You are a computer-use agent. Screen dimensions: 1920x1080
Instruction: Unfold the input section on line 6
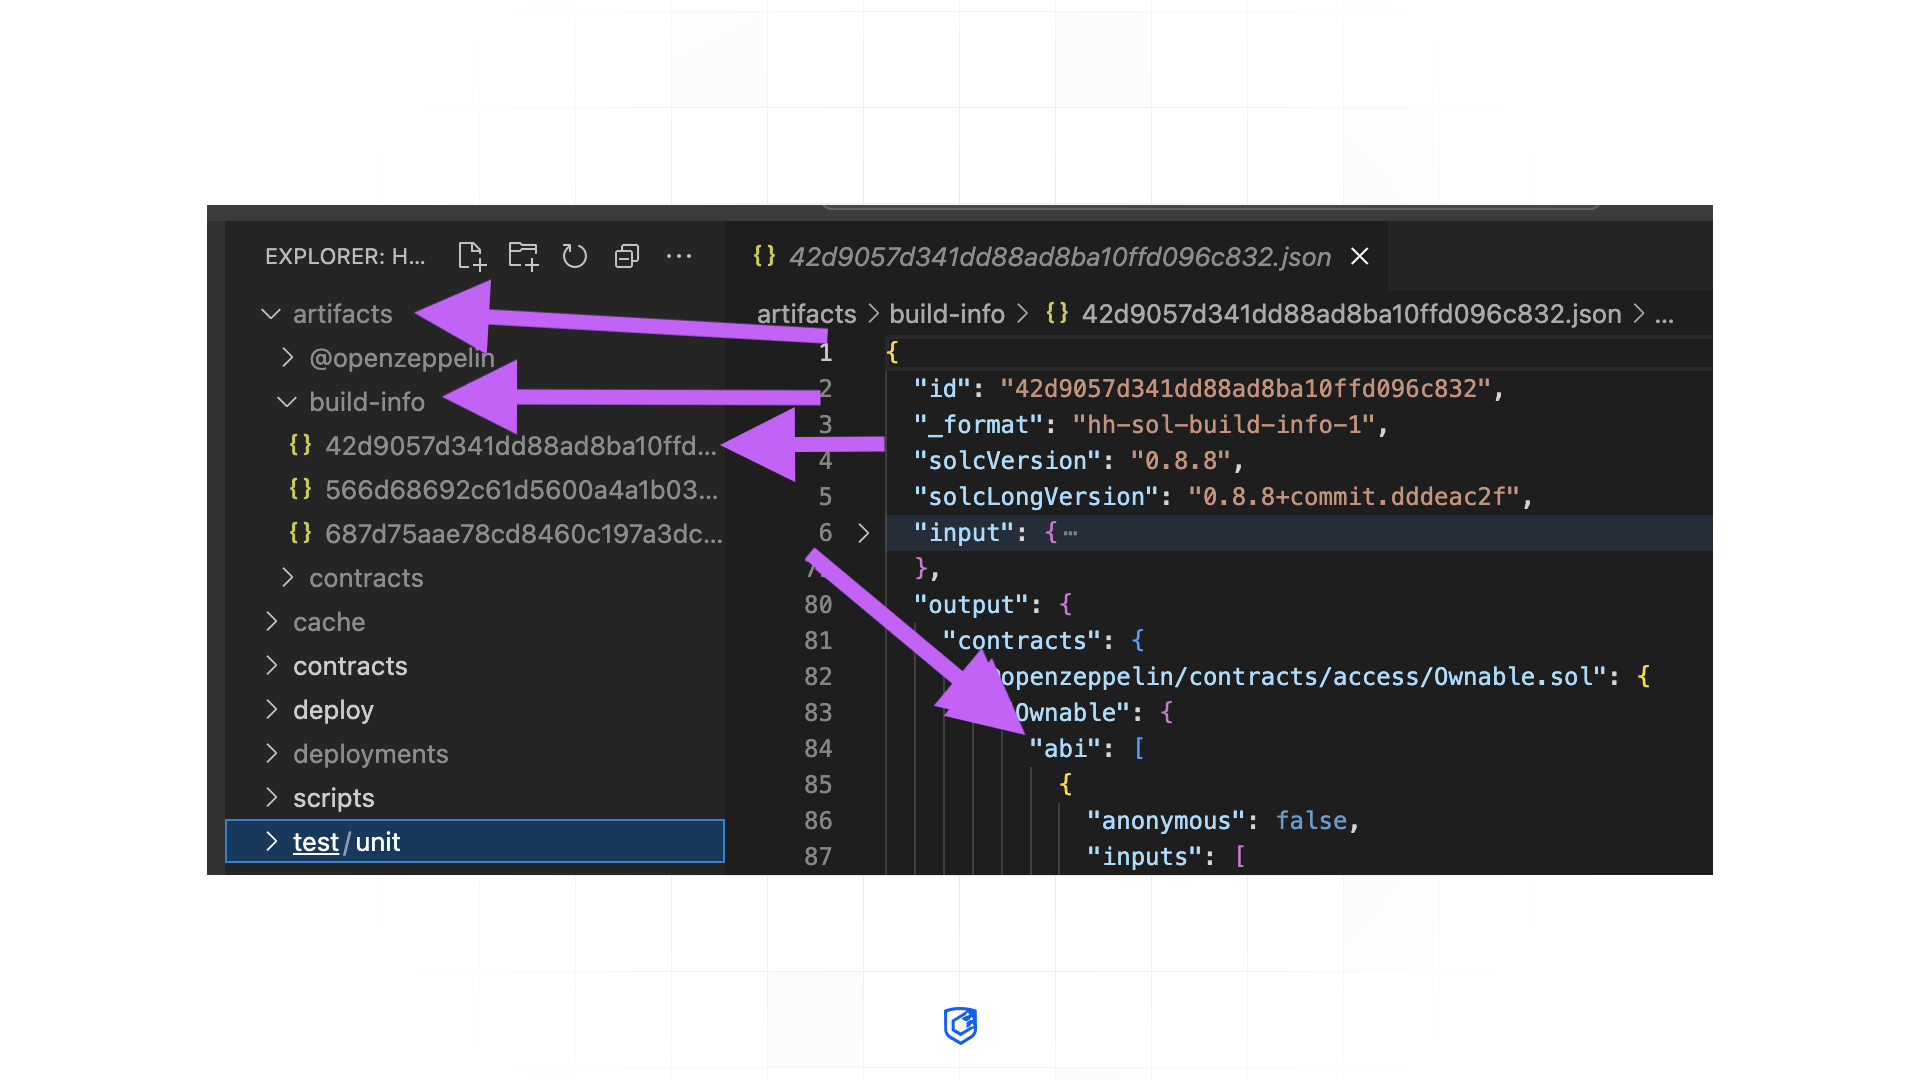pos(864,533)
